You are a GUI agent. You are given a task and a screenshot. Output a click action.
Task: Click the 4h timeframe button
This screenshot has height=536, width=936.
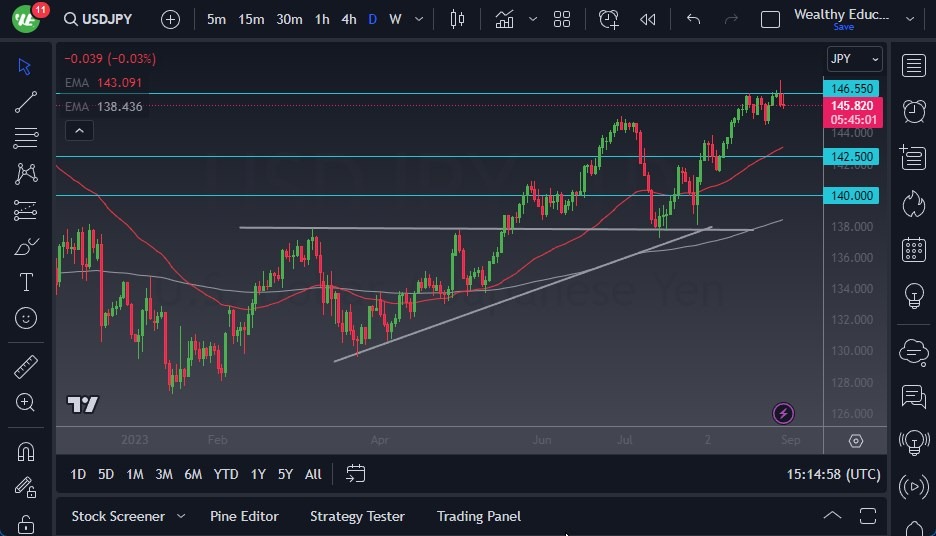pos(348,19)
